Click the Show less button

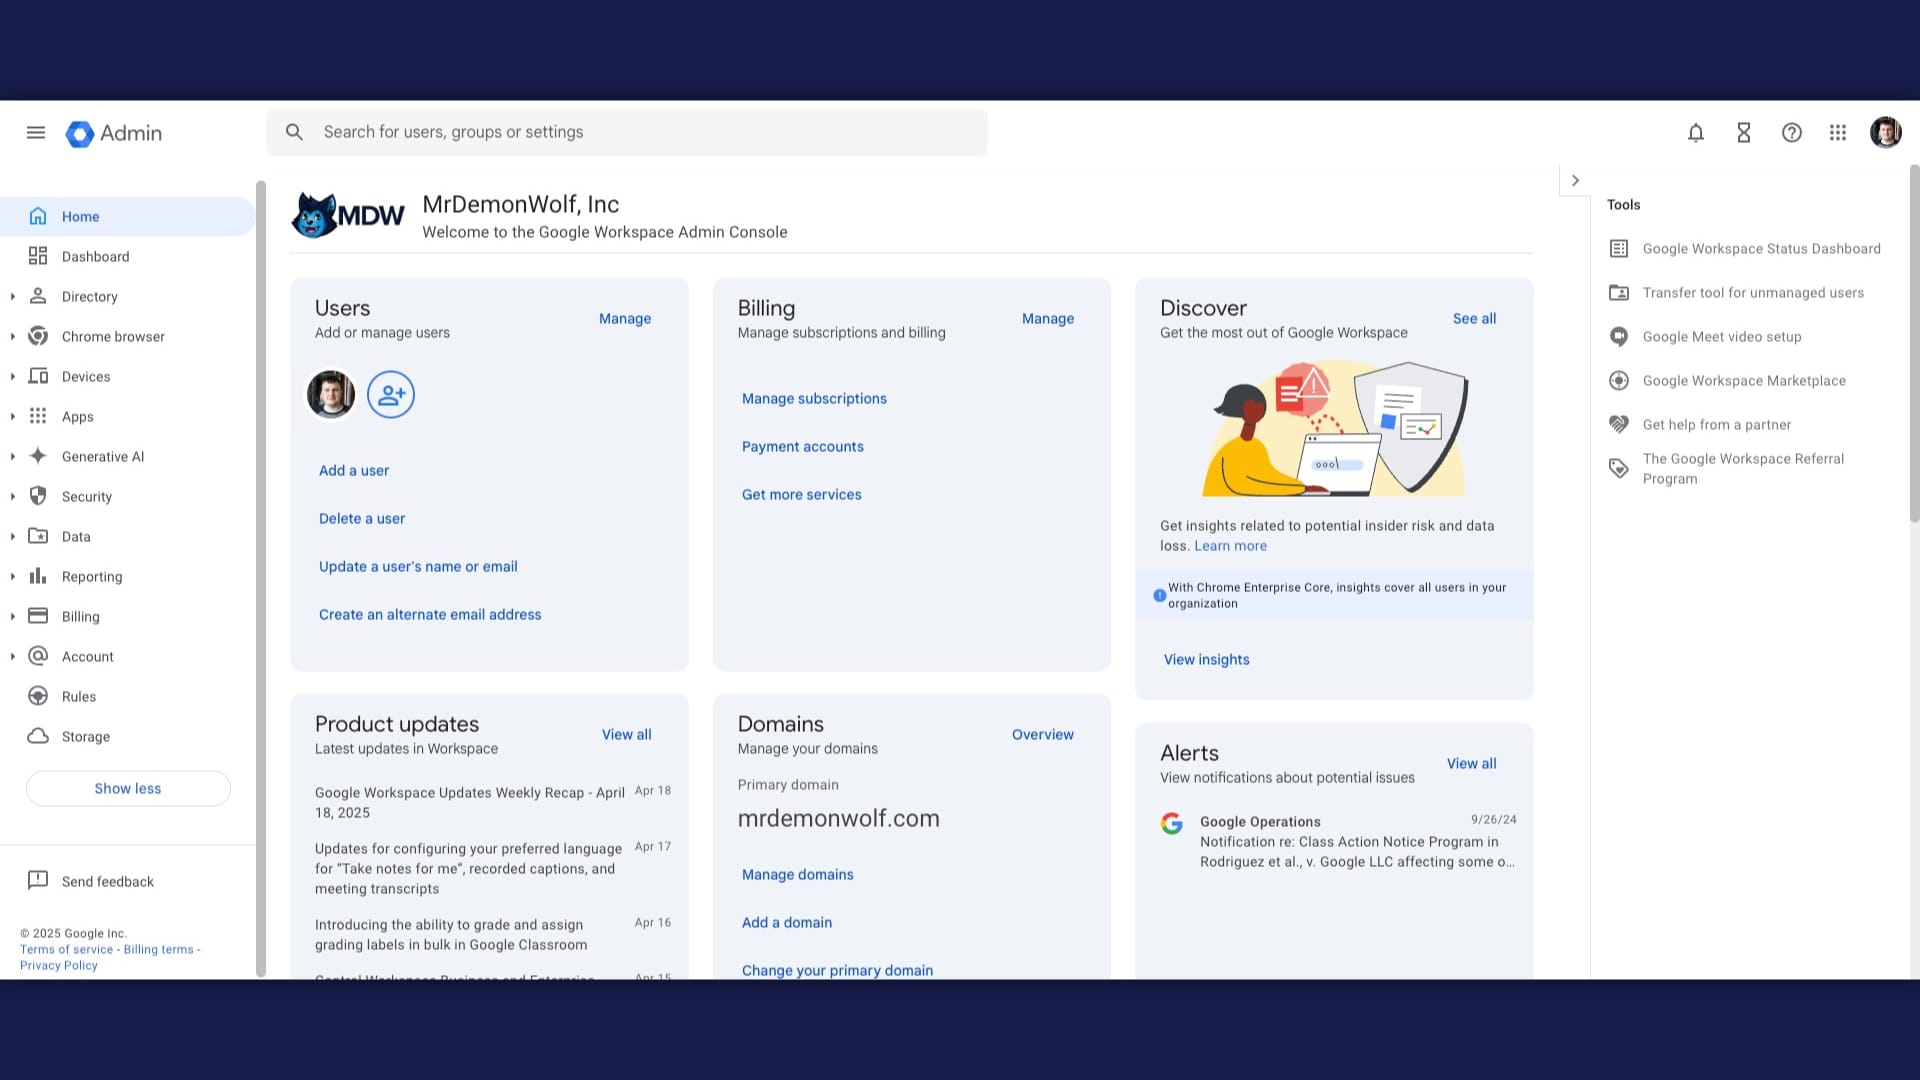point(128,789)
